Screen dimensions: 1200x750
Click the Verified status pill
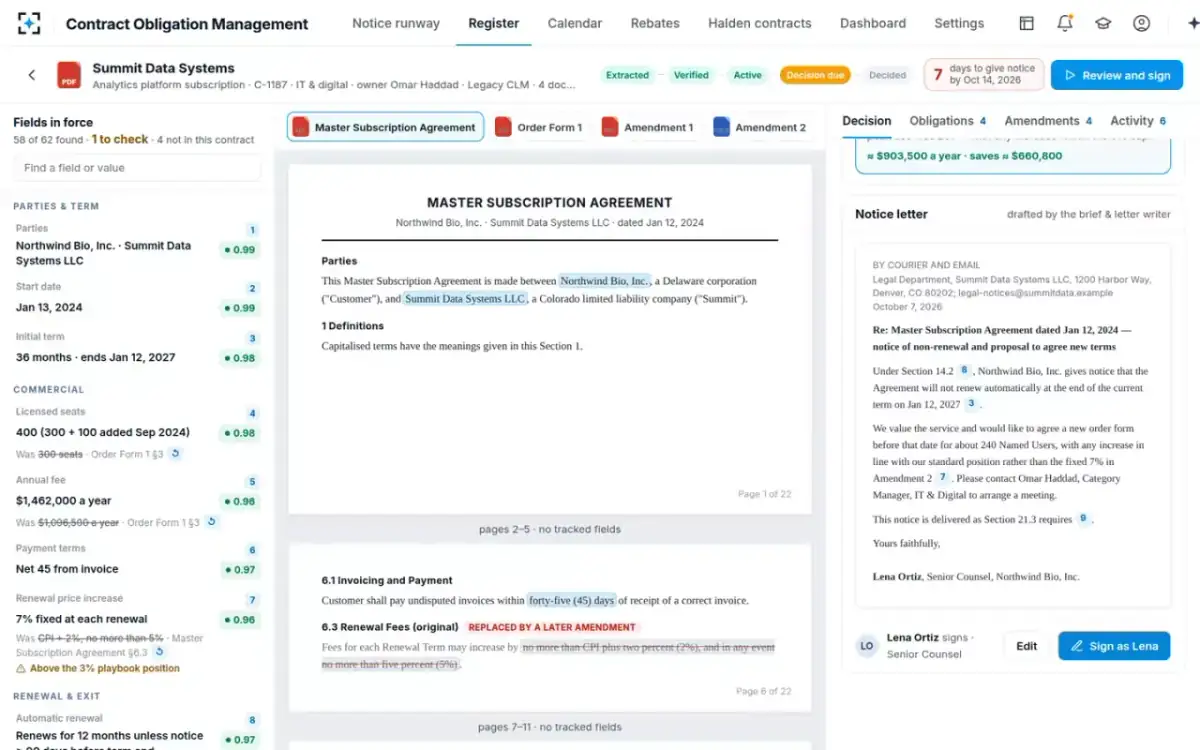[691, 75]
